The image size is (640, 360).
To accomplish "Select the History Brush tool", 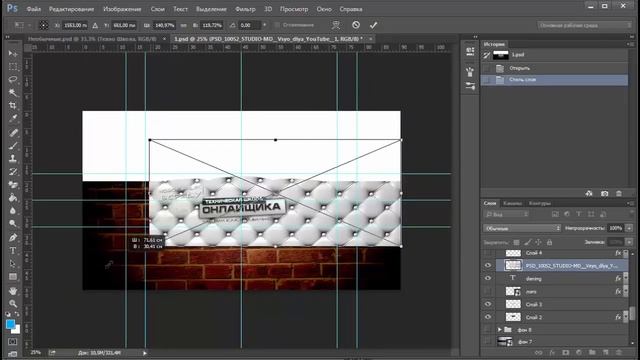I will (x=13, y=171).
